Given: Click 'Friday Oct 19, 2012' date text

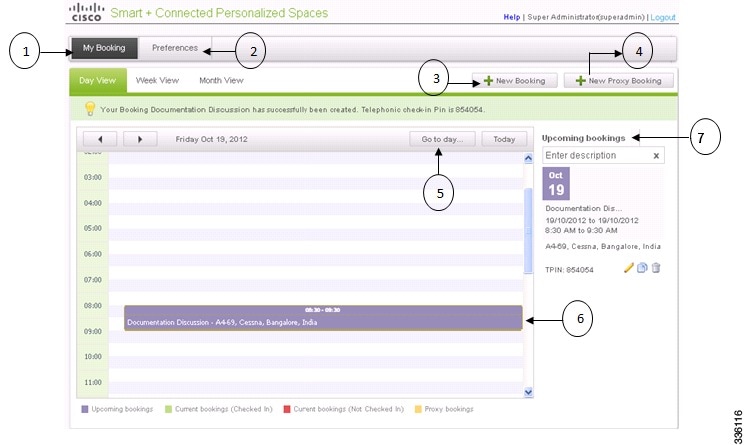Looking at the screenshot, I should 212,139.
